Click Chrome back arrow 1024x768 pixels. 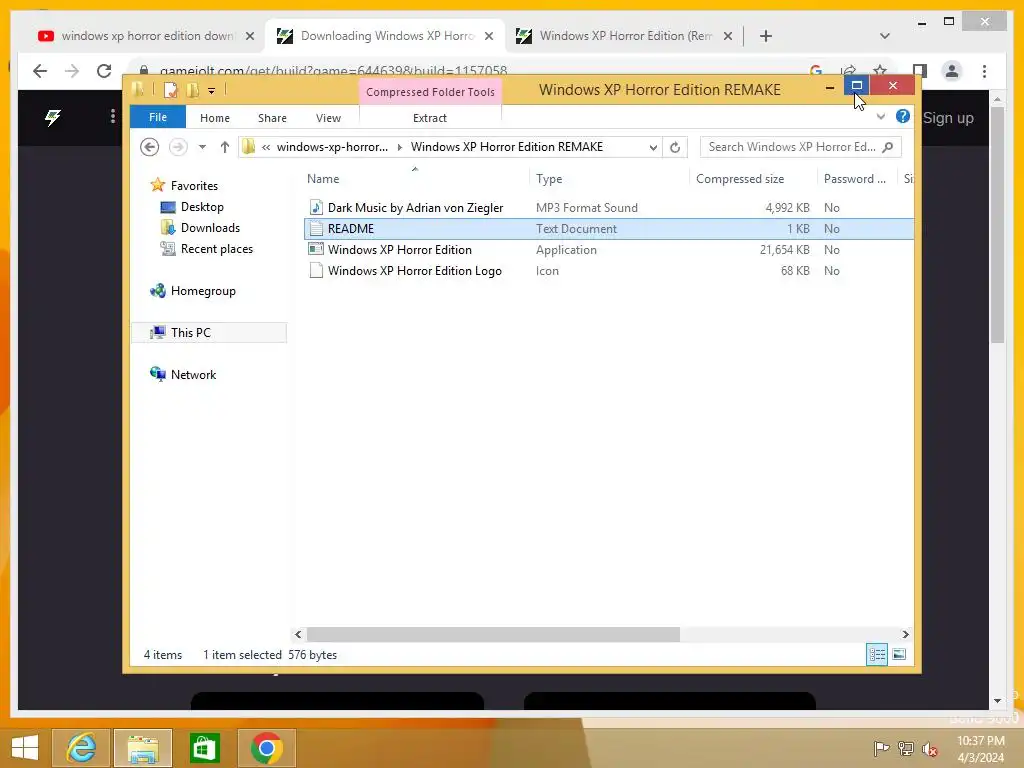coord(40,71)
